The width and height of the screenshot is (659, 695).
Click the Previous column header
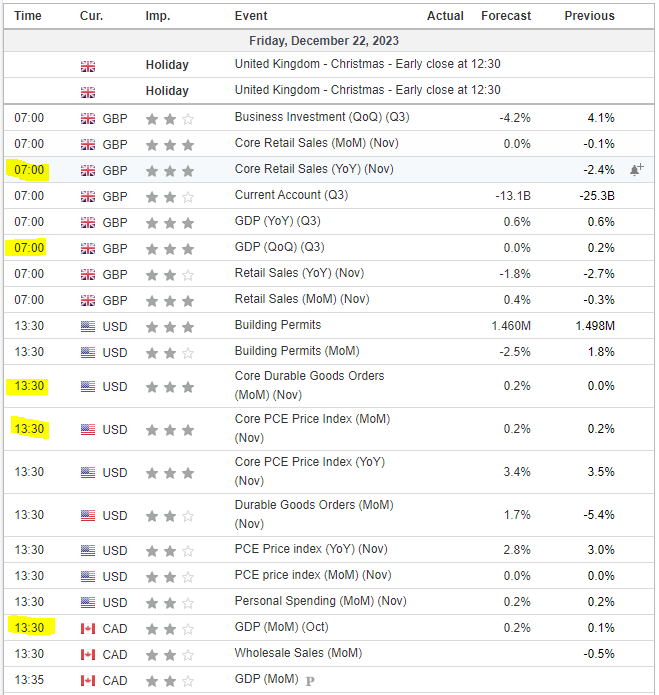tap(589, 15)
